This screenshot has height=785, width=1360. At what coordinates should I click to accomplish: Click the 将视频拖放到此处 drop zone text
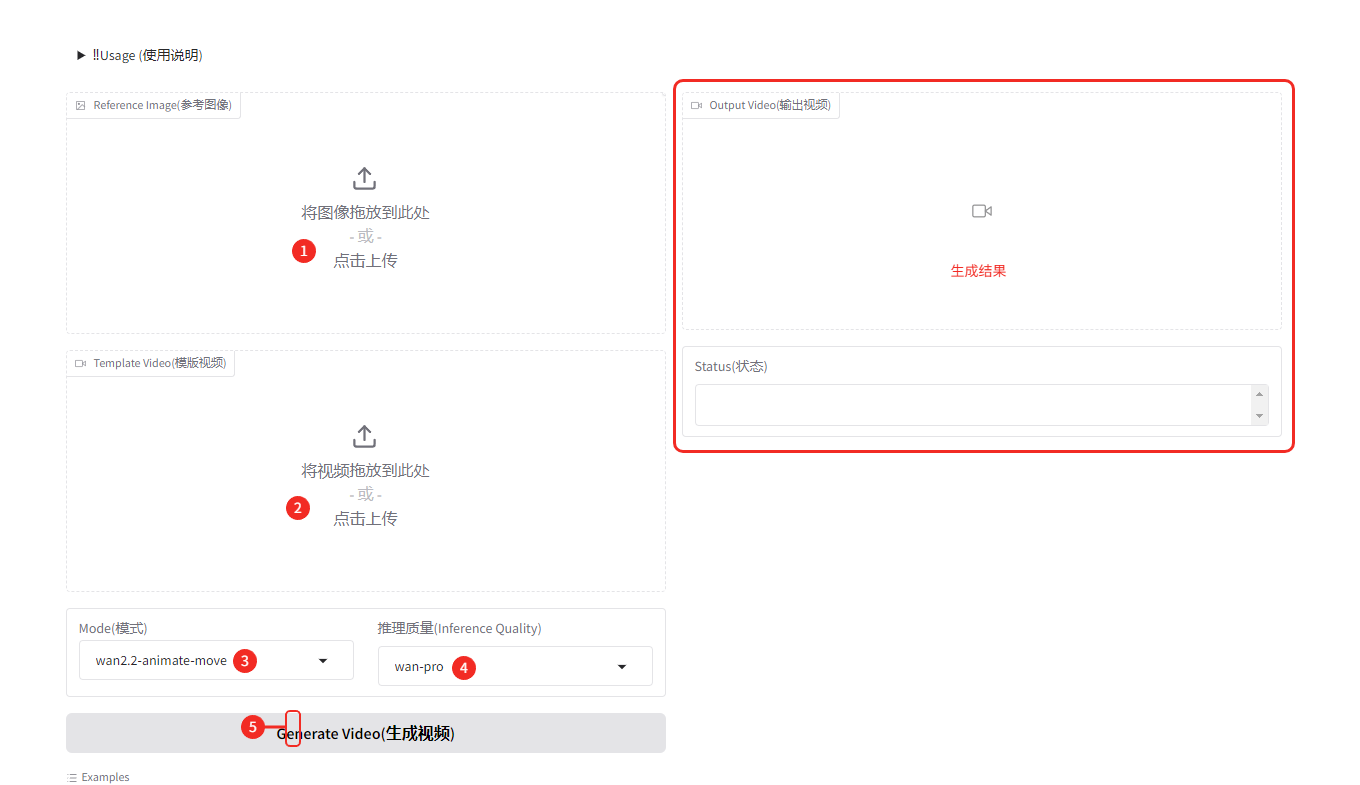[365, 471]
